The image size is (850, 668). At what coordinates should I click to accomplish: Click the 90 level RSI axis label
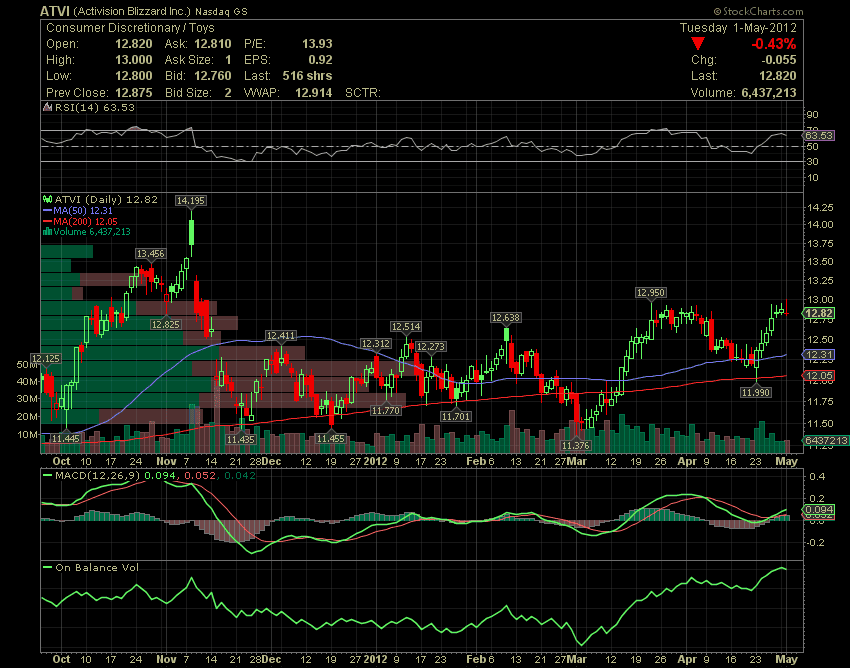click(x=813, y=114)
